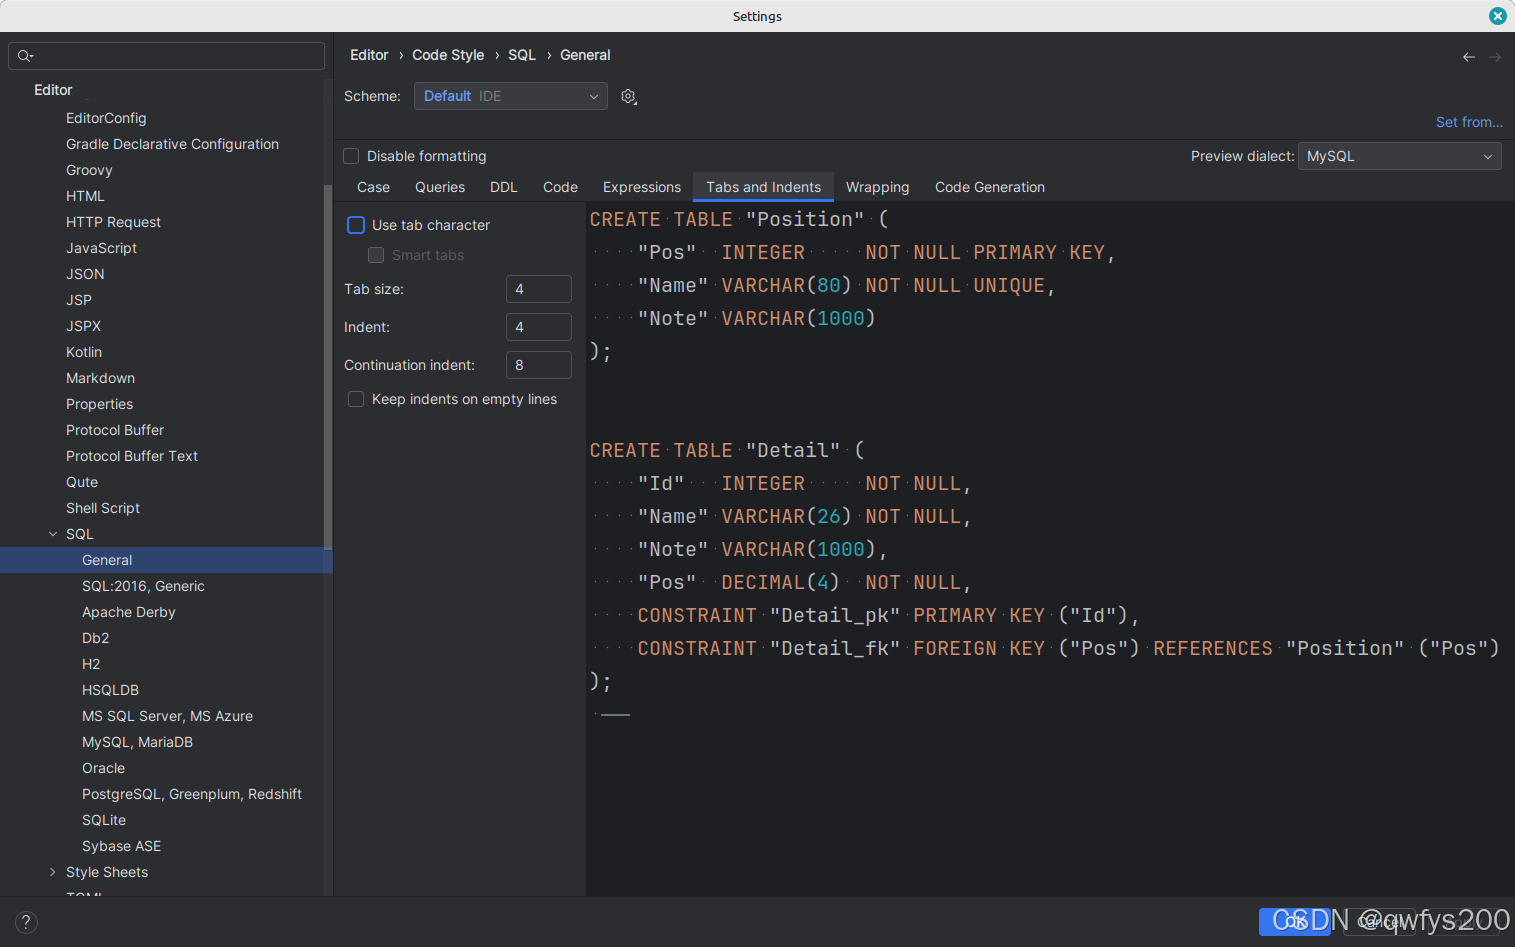Click the OK button

[x=1295, y=921]
